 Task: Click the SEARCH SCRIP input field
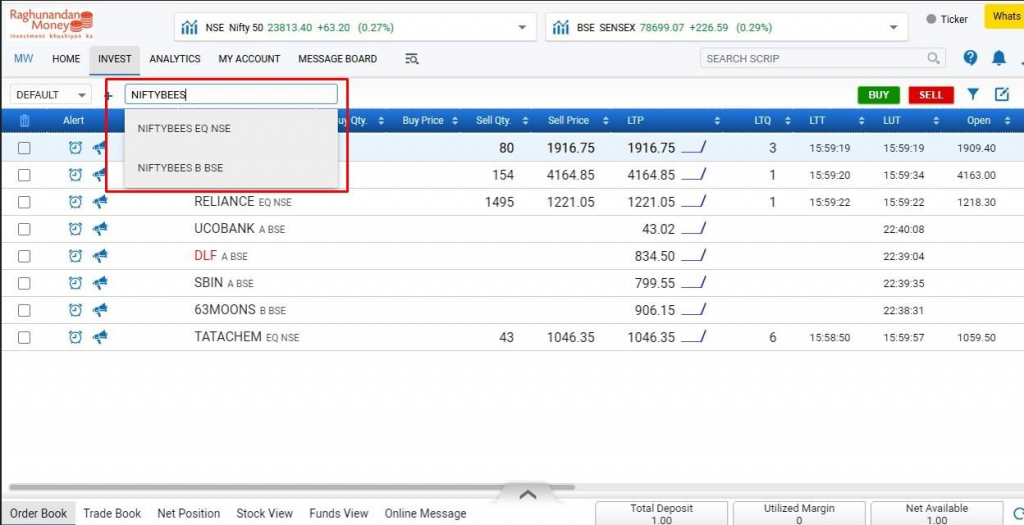814,59
